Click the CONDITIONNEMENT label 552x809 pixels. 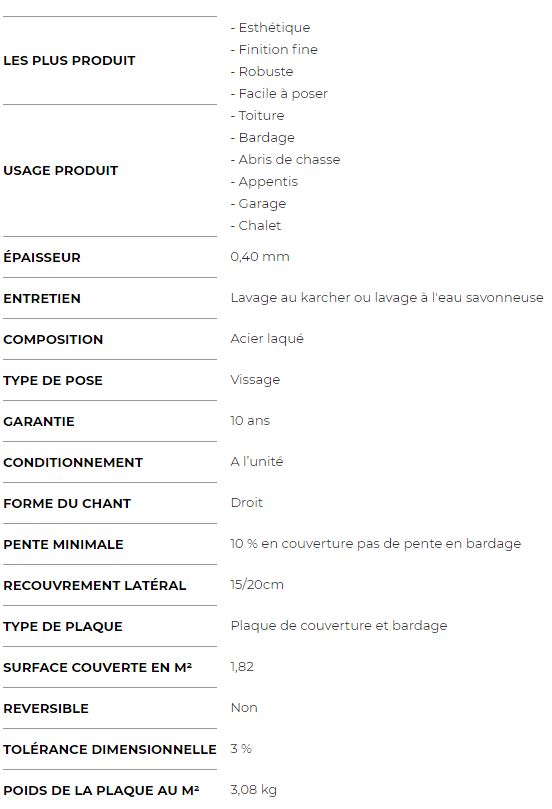click(x=73, y=462)
